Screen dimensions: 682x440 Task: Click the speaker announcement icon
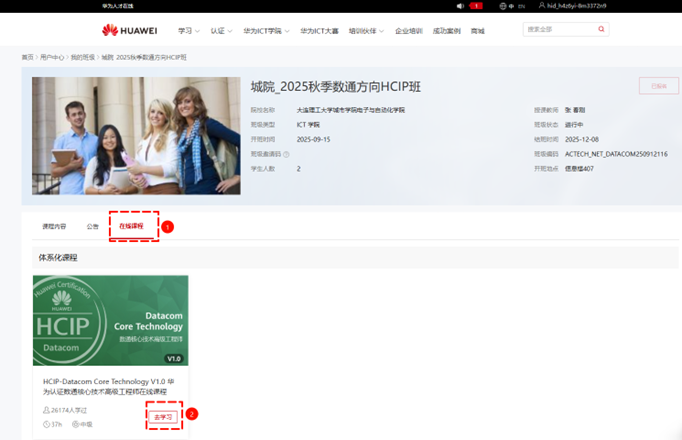[460, 6]
